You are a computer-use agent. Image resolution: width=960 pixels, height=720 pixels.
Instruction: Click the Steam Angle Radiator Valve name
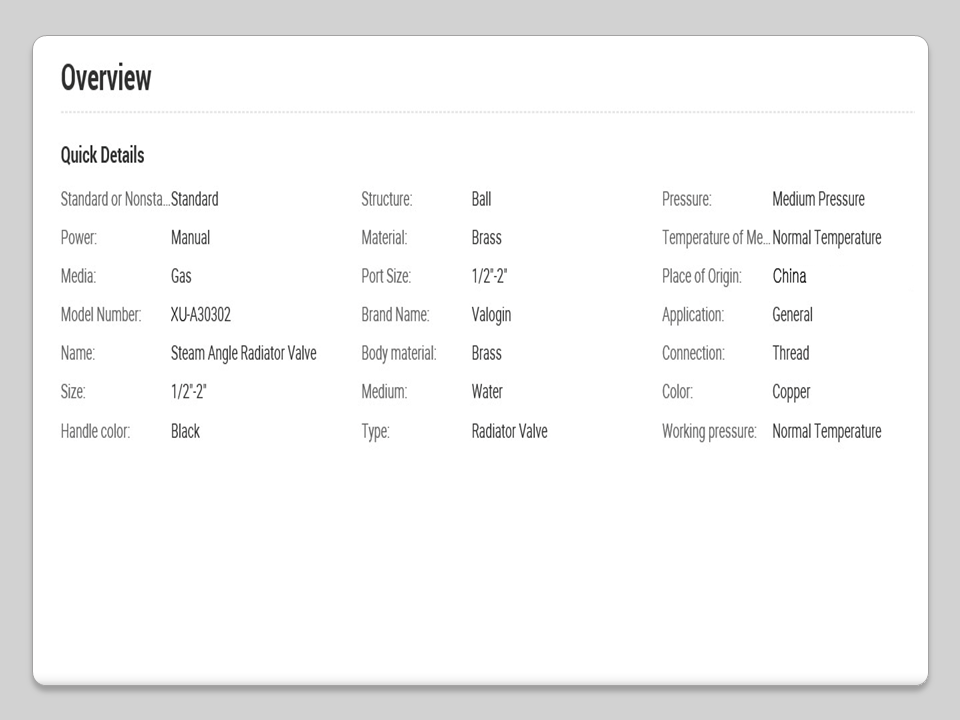pos(244,353)
